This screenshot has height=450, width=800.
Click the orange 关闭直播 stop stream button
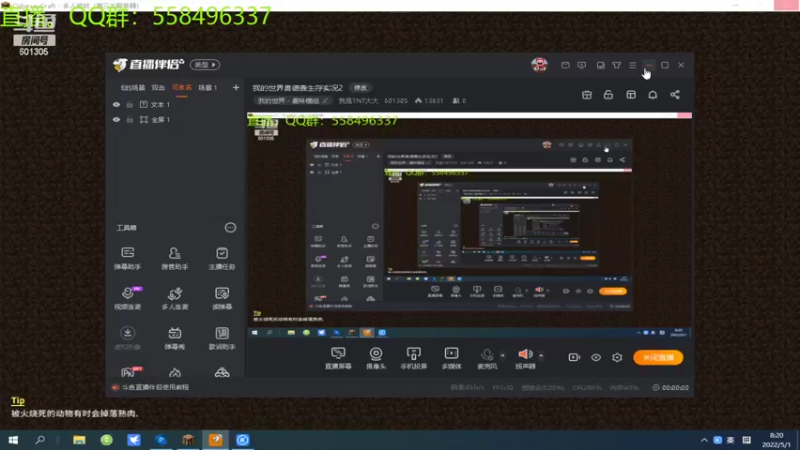coord(658,357)
